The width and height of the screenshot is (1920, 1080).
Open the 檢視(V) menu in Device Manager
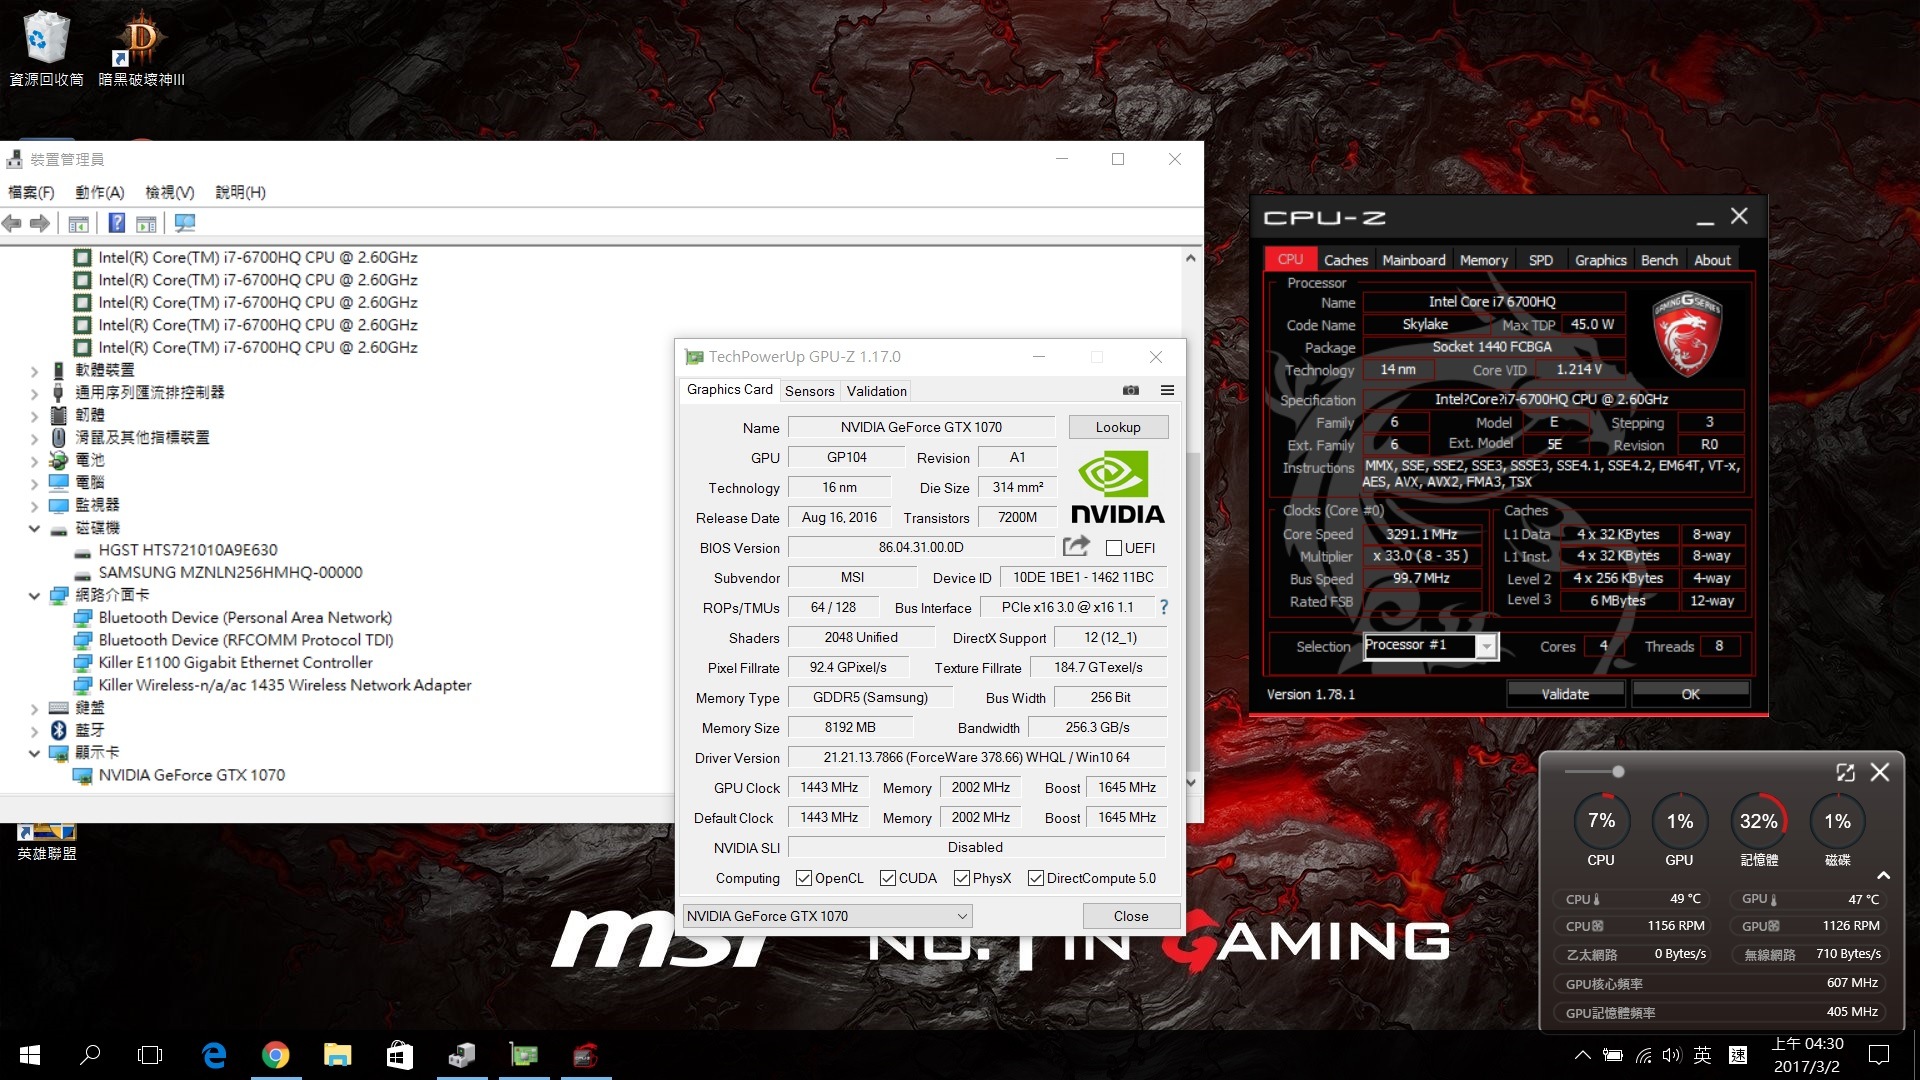point(169,192)
